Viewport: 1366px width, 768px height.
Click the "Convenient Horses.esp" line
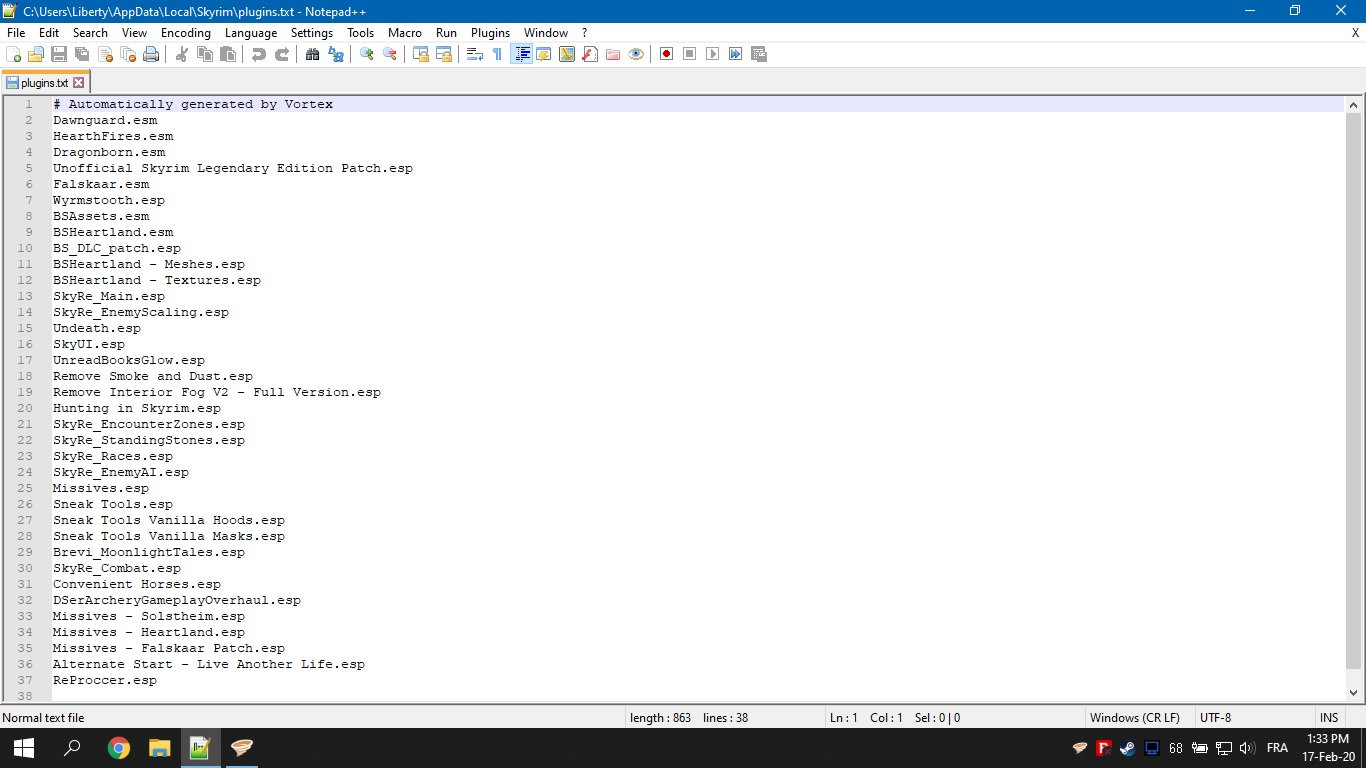coord(137,584)
